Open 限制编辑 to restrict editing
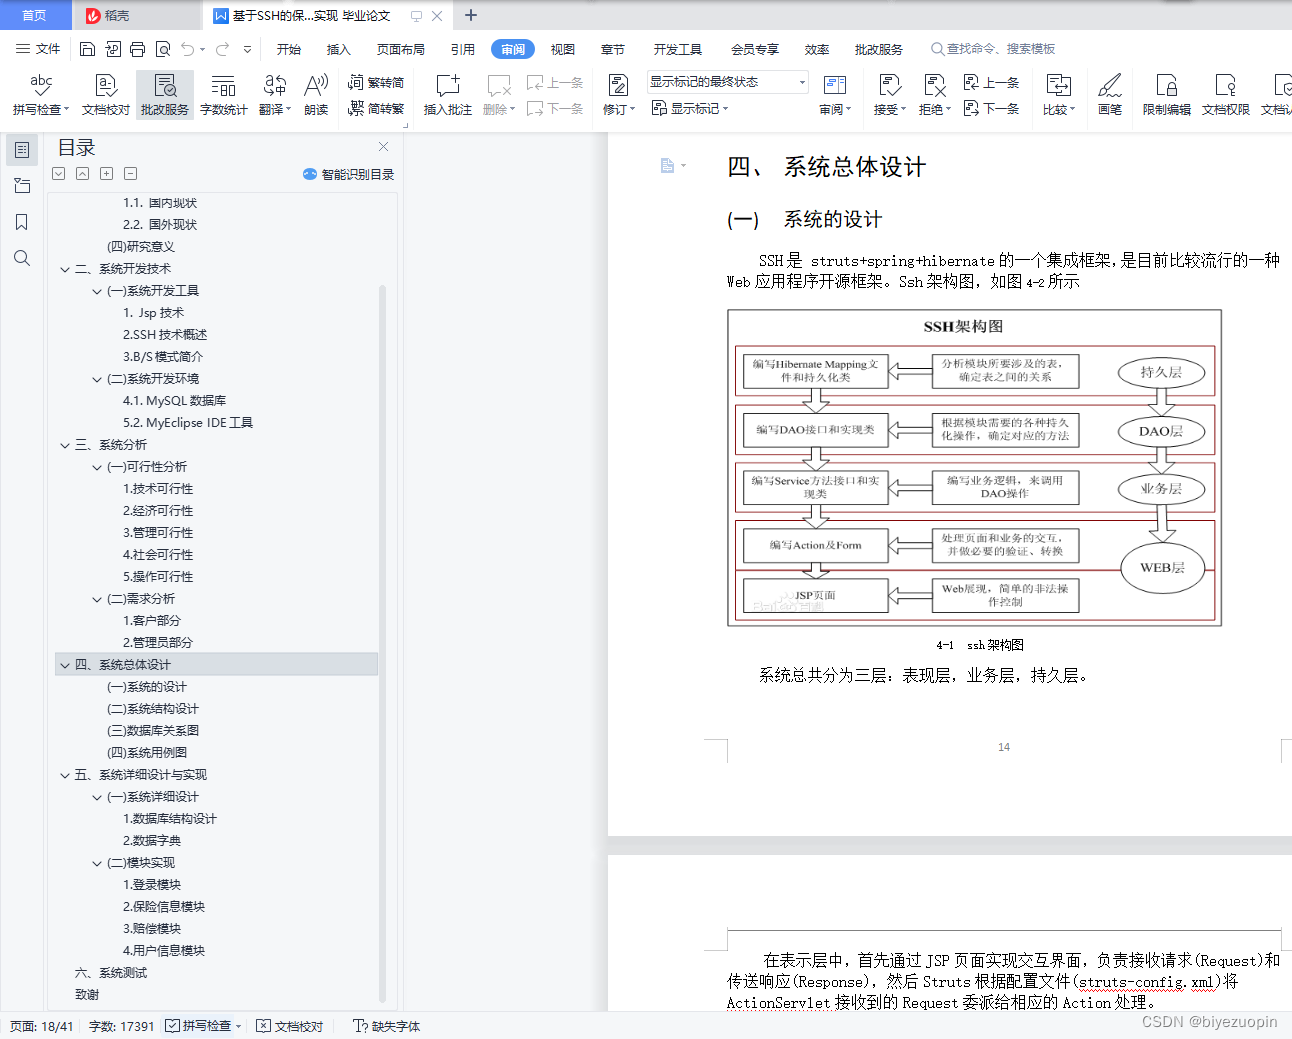 pyautogui.click(x=1165, y=95)
